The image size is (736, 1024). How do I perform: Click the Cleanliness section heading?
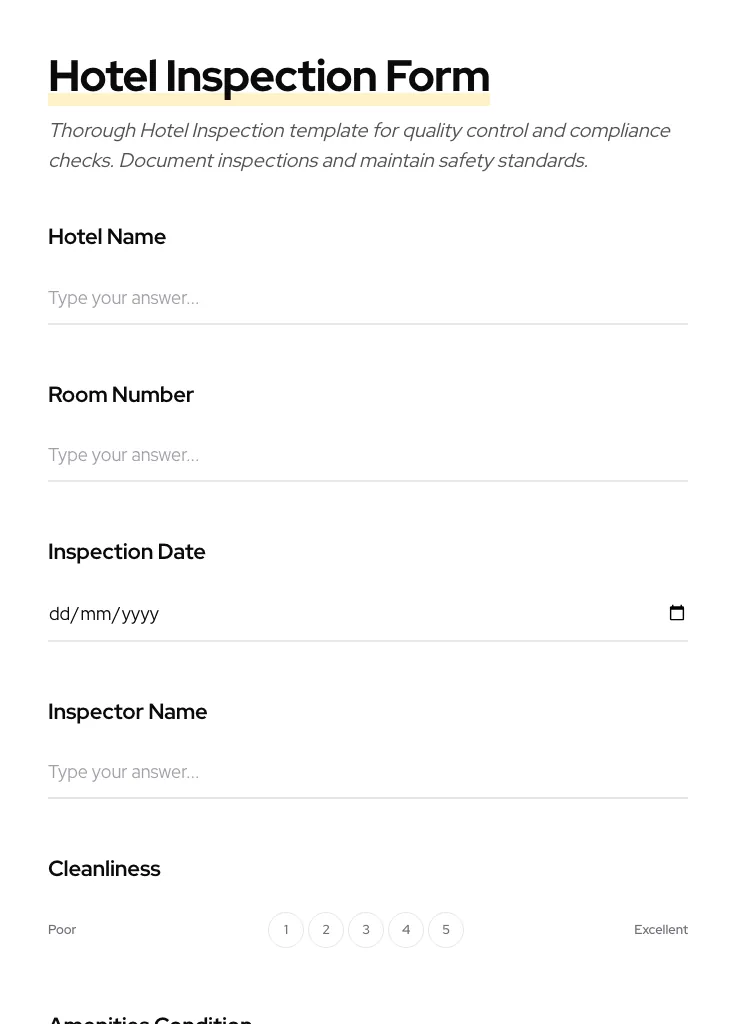pyautogui.click(x=104, y=868)
